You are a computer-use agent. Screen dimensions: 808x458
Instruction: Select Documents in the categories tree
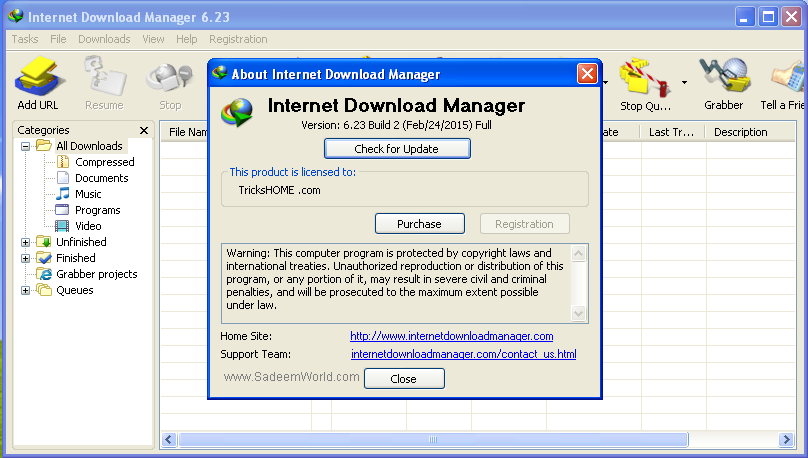pyautogui.click(x=102, y=178)
